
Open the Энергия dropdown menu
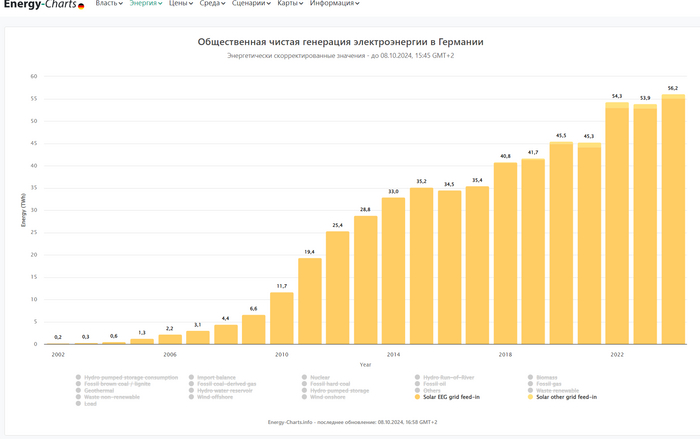click(146, 3)
